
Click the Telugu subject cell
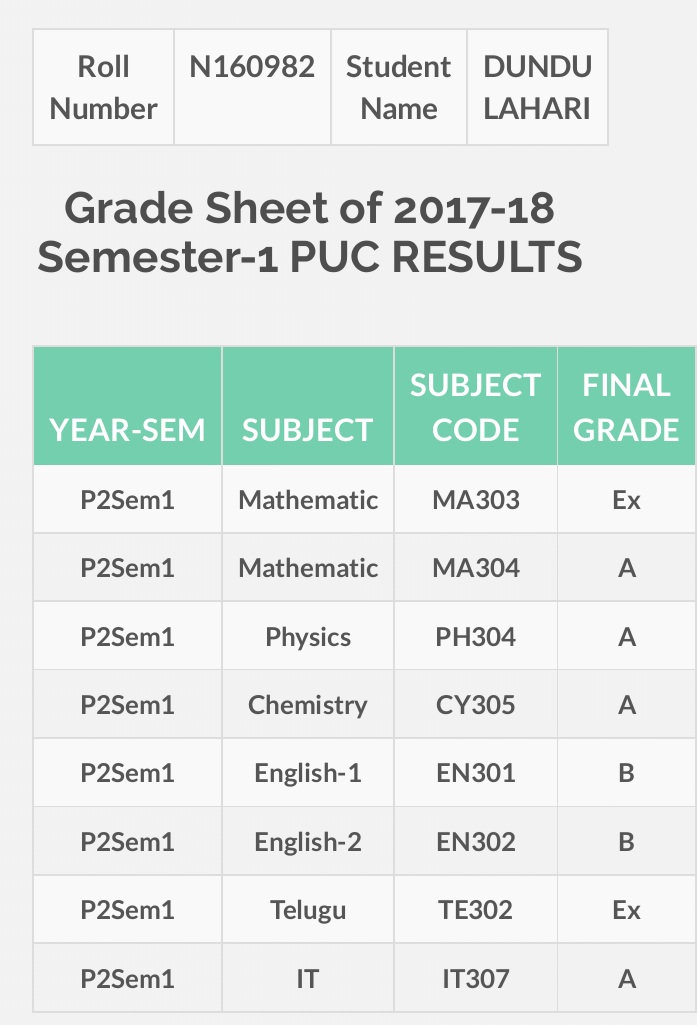pos(308,909)
